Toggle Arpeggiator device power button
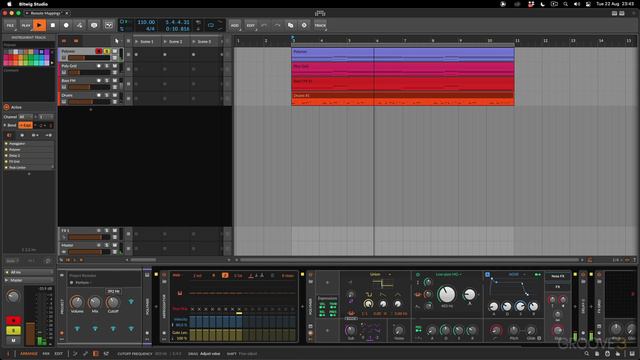This screenshot has height=360, width=640. 164,276
